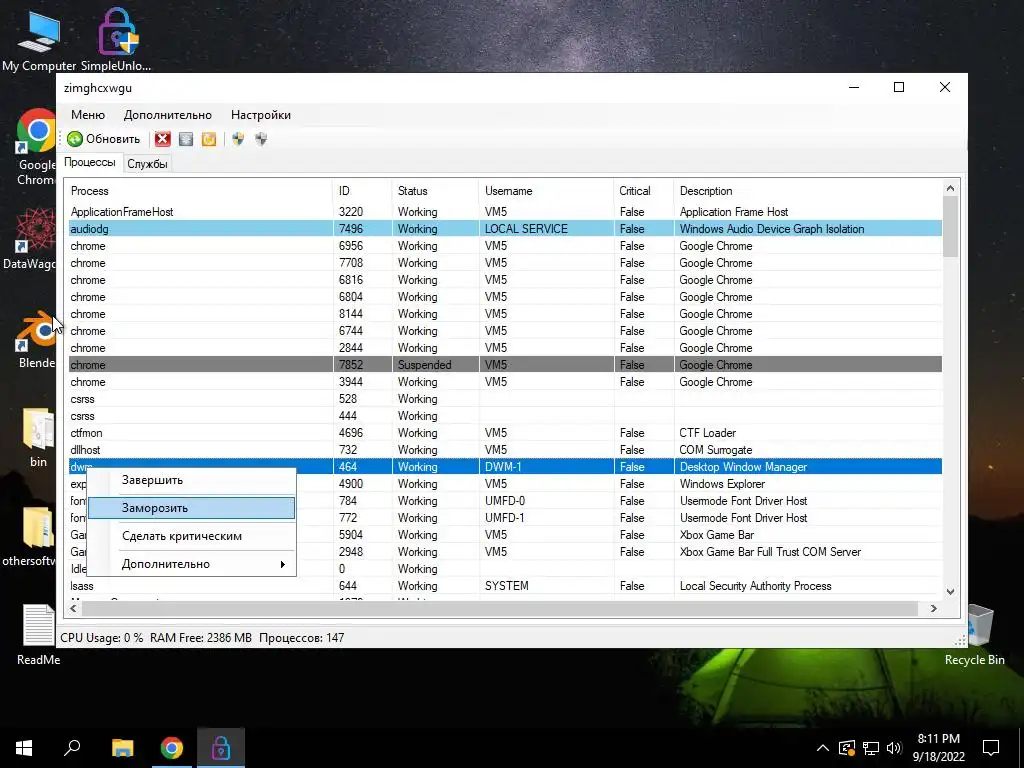Open Chrome from the taskbar

click(172, 748)
